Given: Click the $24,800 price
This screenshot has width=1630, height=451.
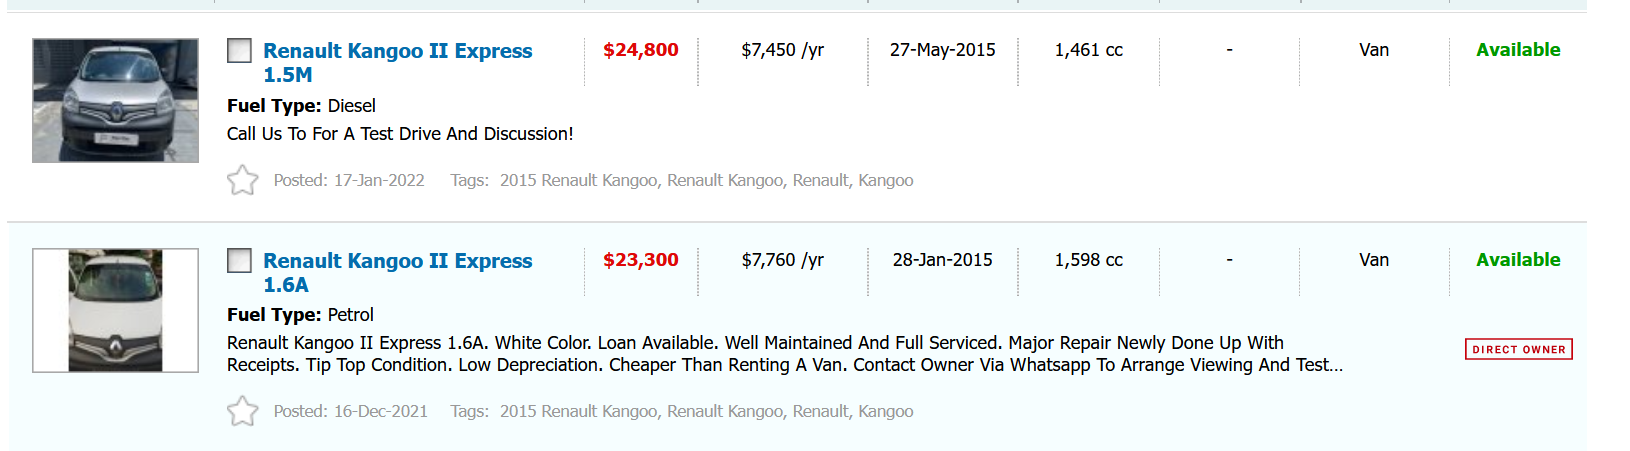Looking at the screenshot, I should point(640,50).
